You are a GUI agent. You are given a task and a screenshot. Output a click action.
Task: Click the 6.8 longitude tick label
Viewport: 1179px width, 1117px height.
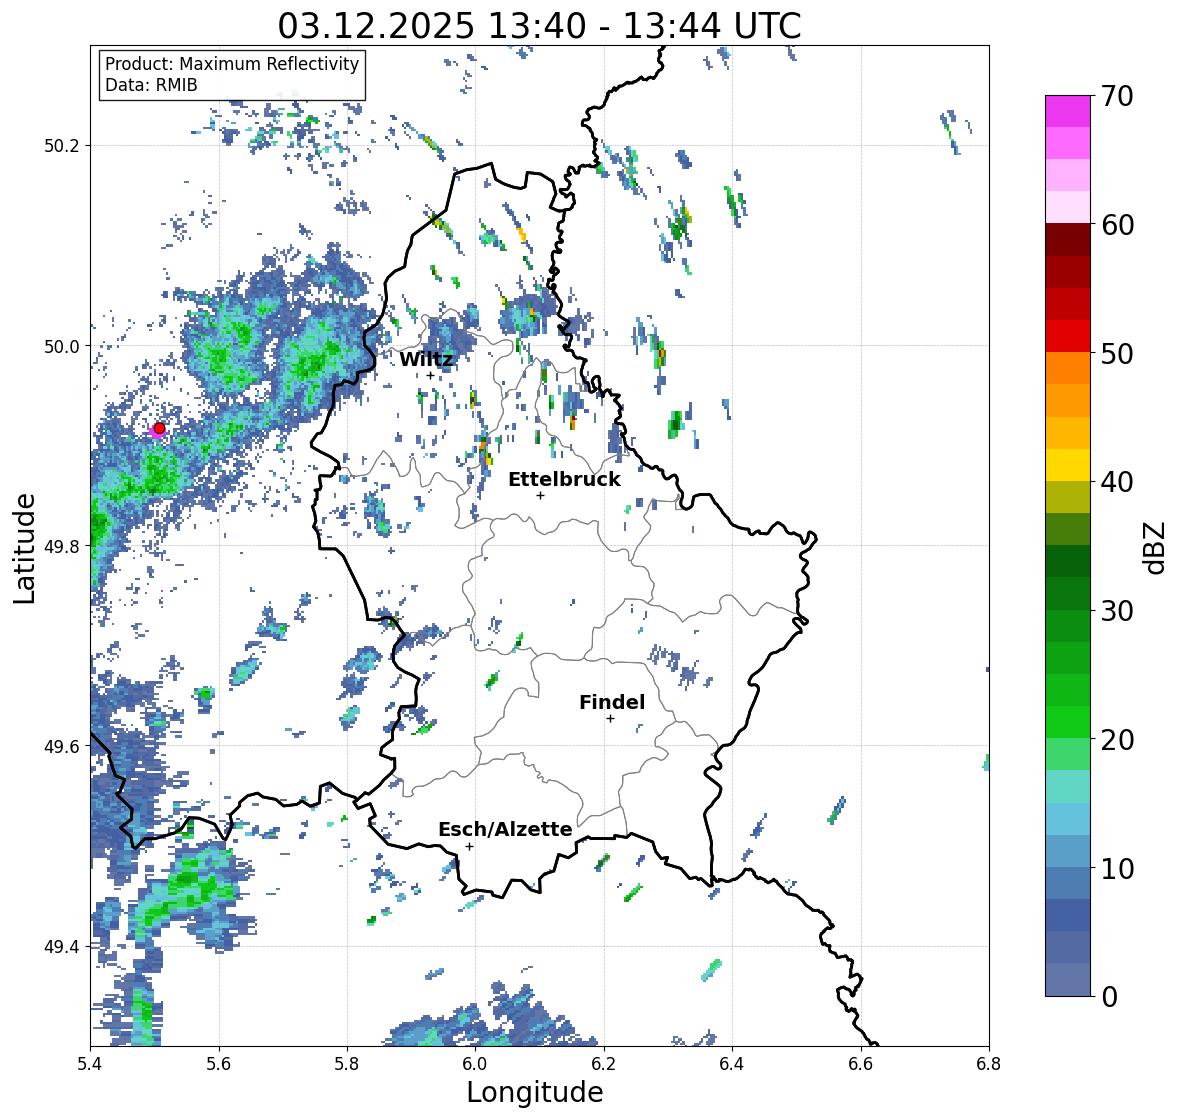988,1063
